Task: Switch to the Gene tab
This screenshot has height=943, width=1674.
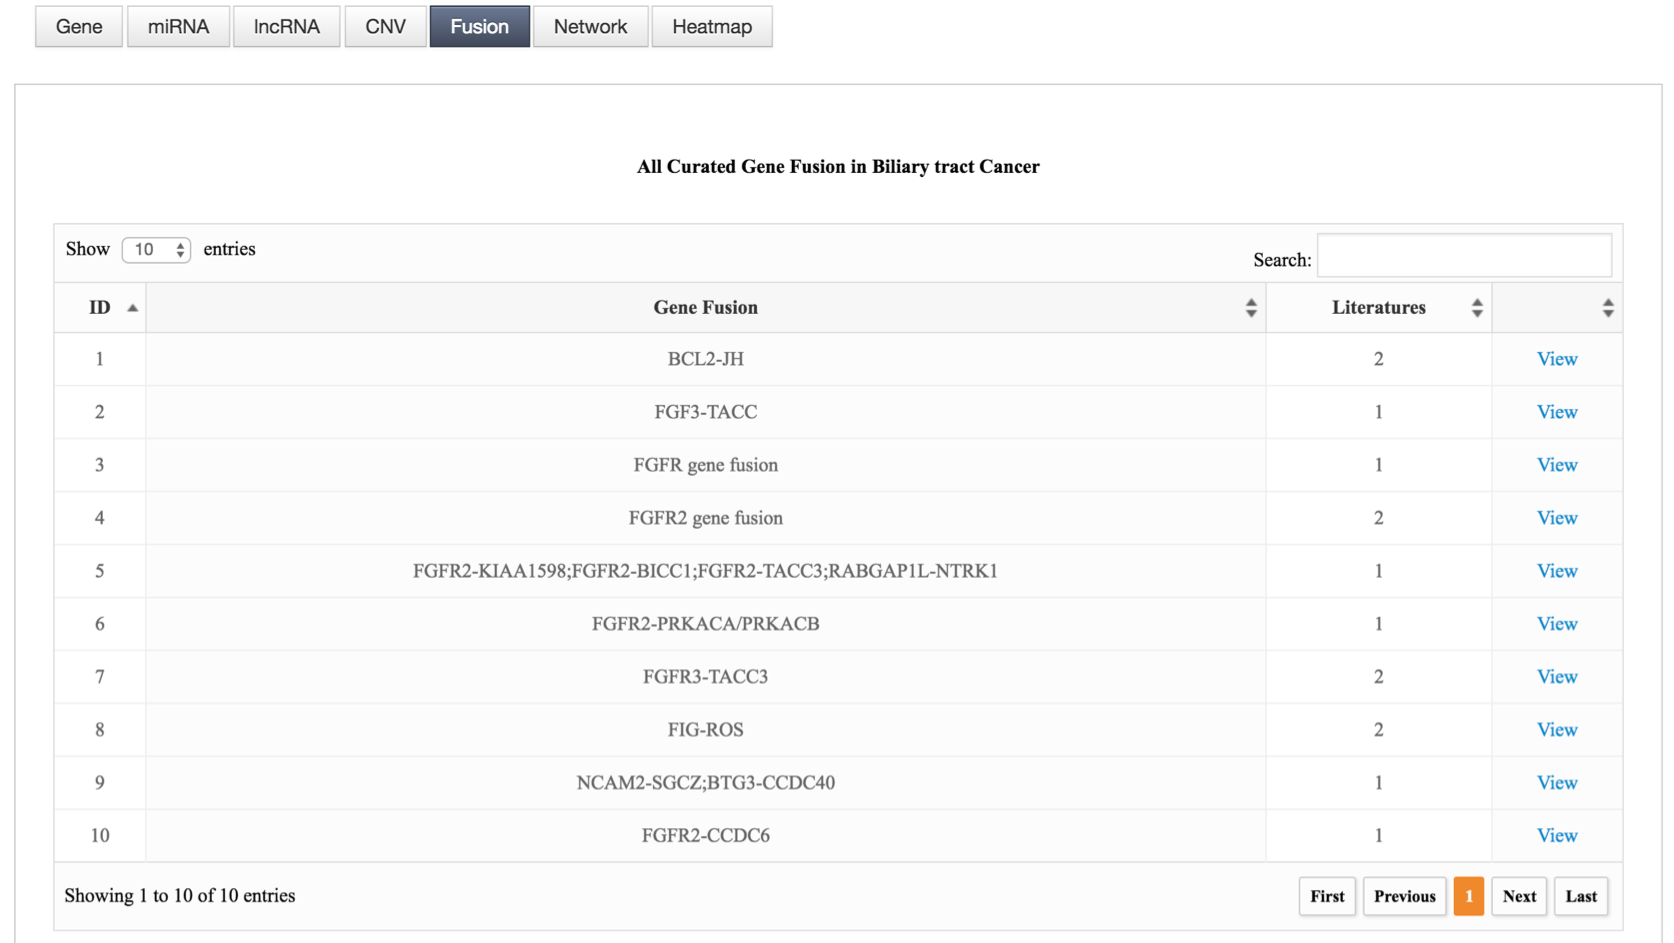Action: click(x=79, y=27)
